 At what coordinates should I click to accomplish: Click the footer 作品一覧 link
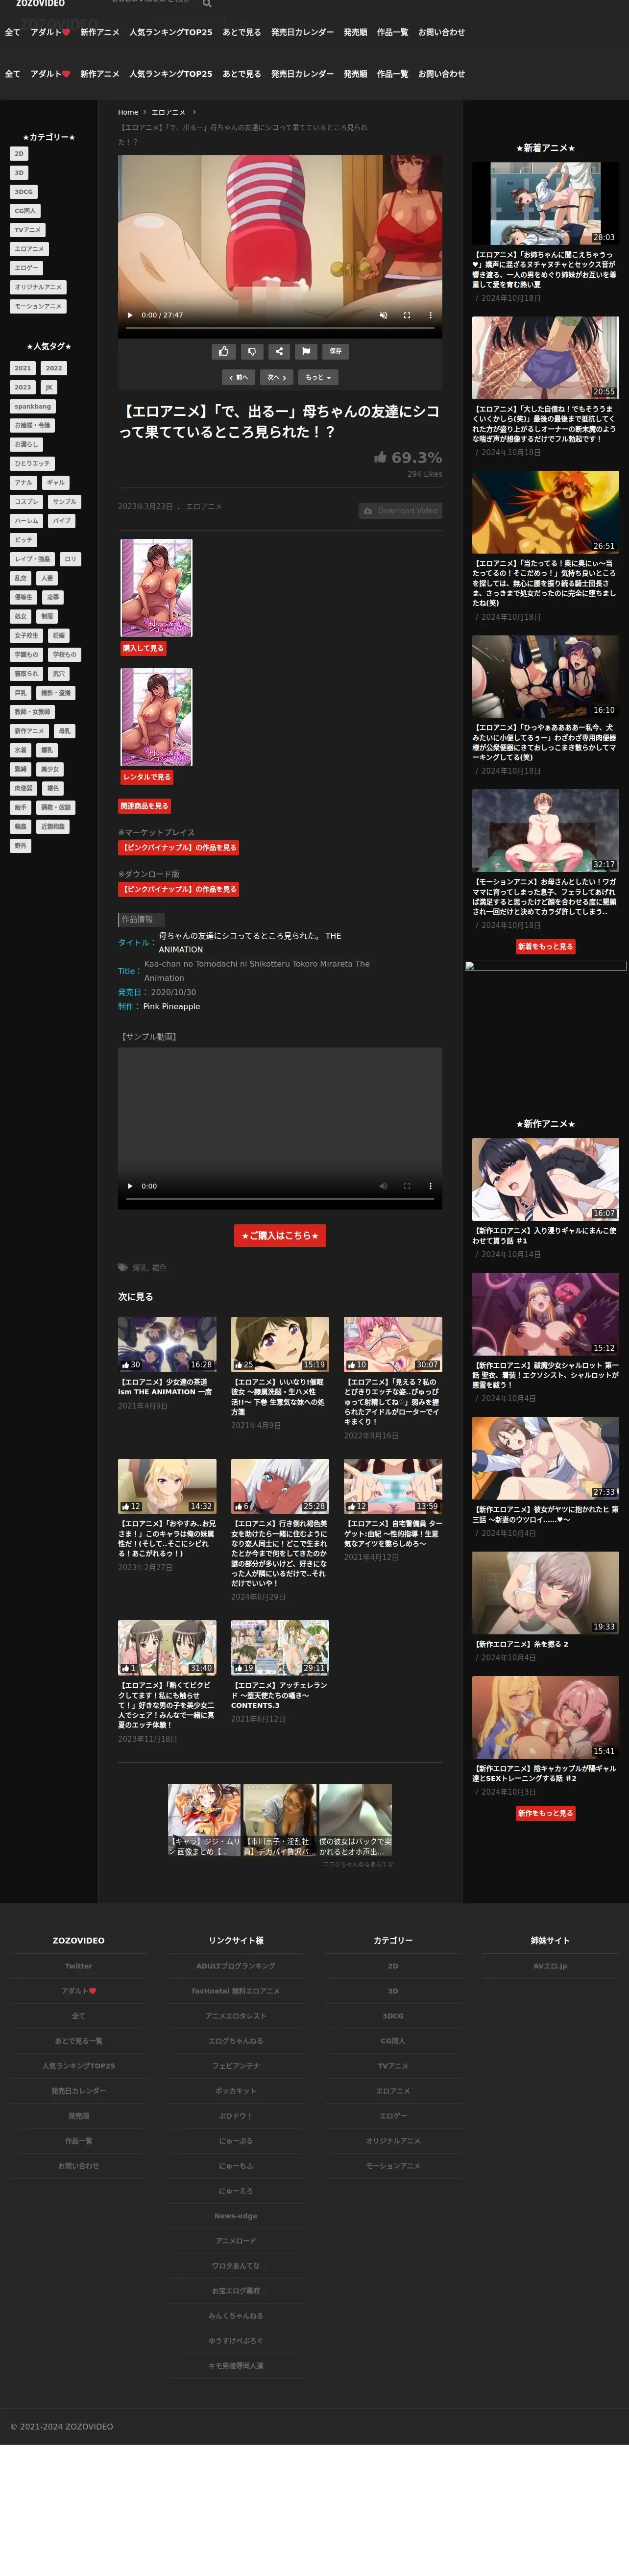coord(79,2141)
